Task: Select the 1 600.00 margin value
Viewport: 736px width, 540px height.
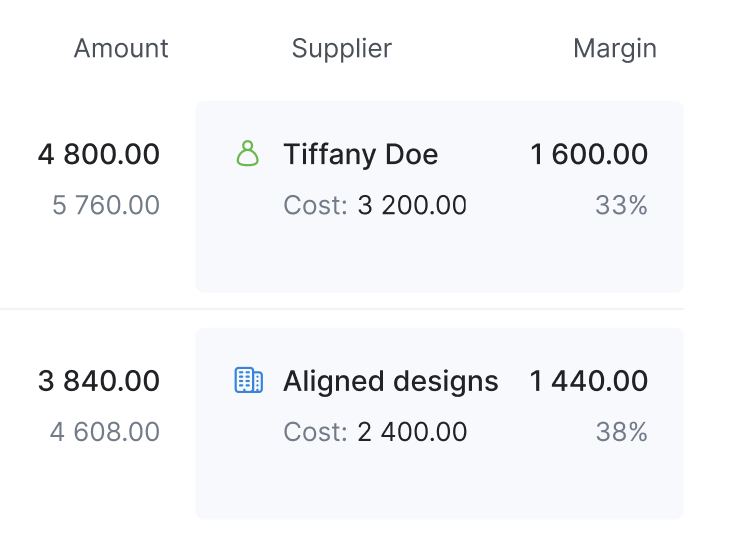Action: point(589,154)
